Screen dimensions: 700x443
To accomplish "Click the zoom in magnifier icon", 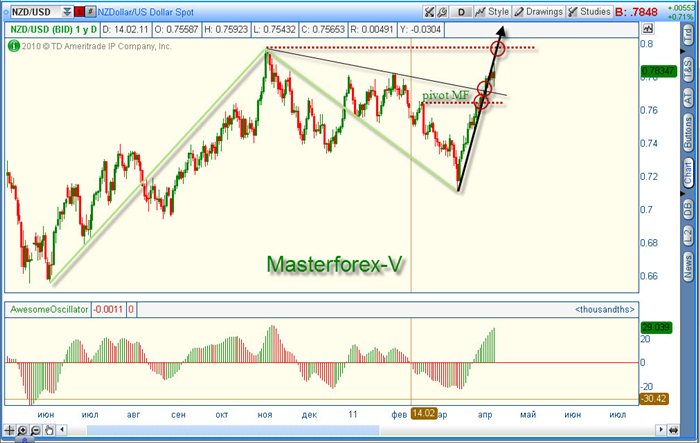I will pos(22,430).
